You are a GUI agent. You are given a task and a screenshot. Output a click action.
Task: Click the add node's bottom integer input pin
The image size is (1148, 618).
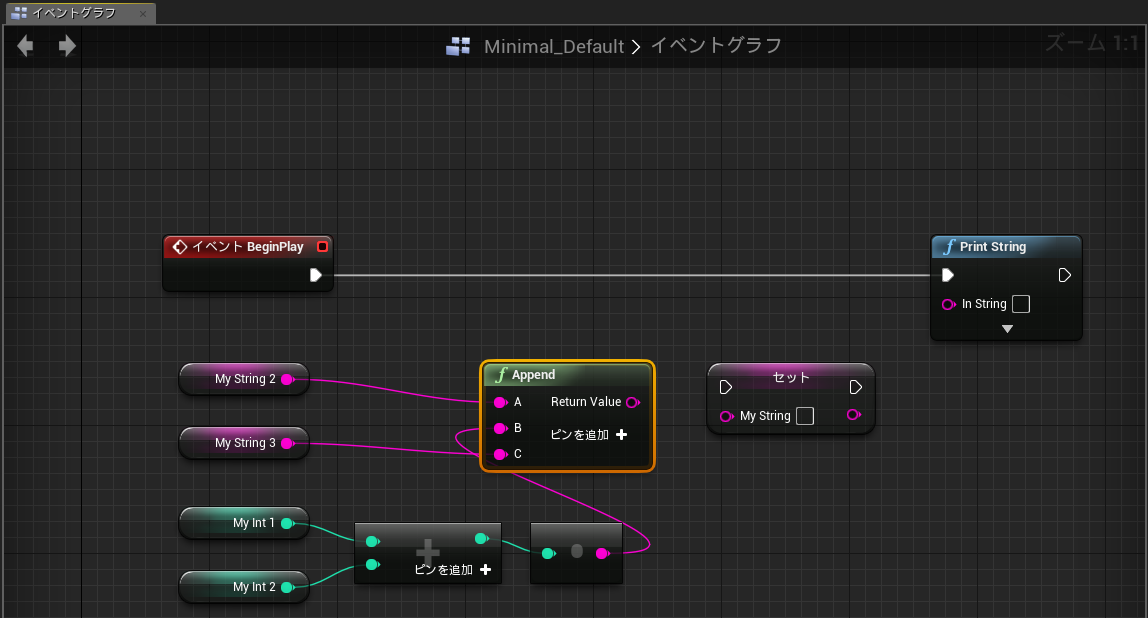click(373, 565)
